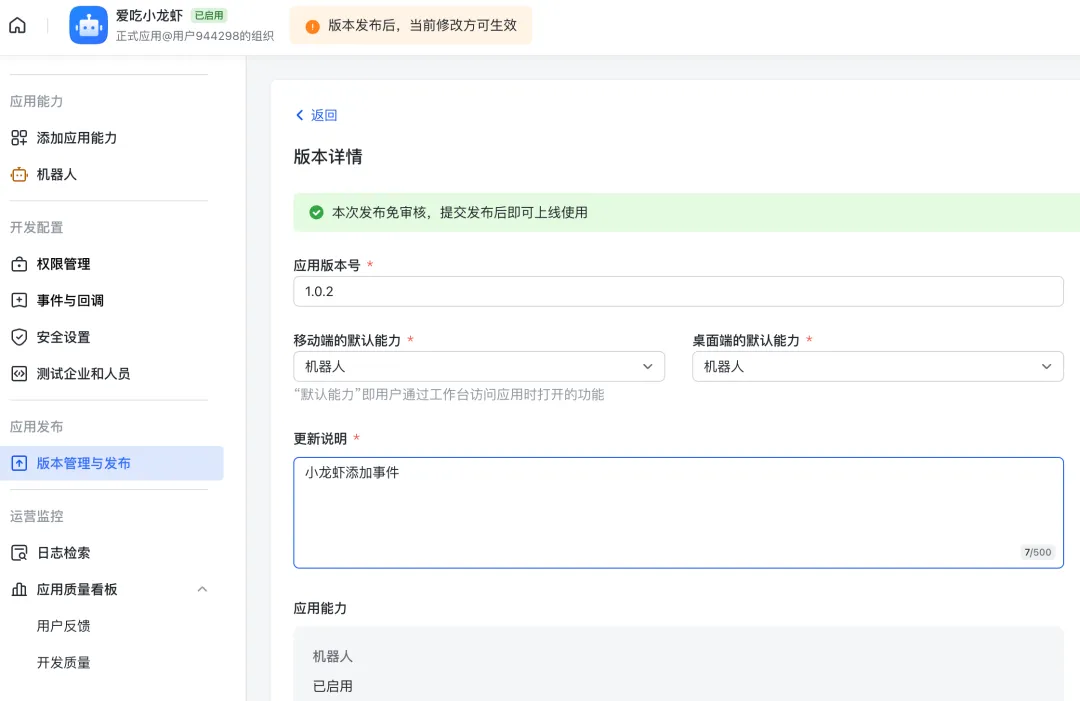Viewport: 1080px width, 701px height.
Task: Click the orange warning icon in banner
Action: 312,26
